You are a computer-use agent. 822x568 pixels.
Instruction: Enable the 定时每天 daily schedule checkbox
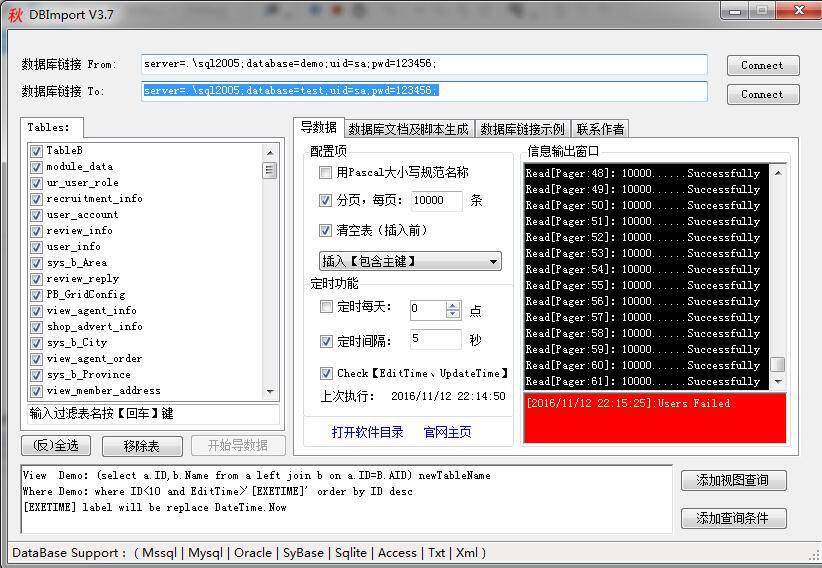(x=326, y=306)
